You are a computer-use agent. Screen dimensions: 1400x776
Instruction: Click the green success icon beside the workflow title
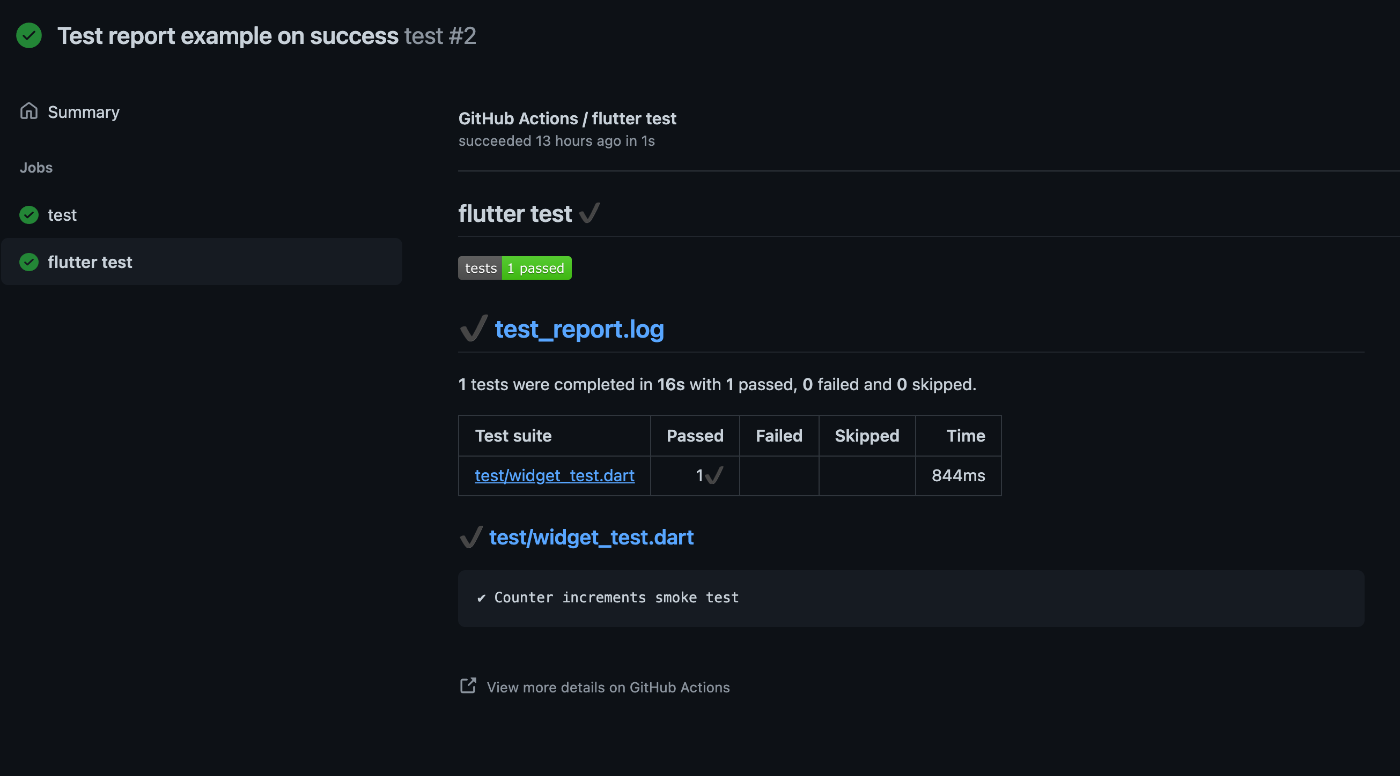tap(29, 36)
